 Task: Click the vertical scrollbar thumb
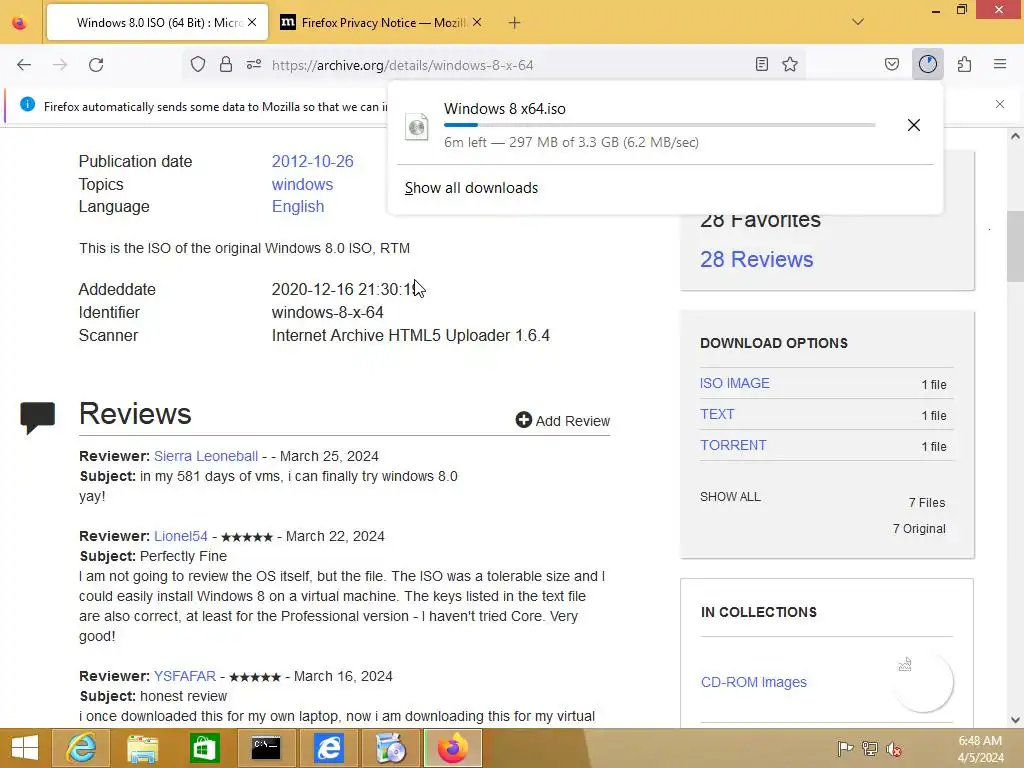coord(1015,246)
